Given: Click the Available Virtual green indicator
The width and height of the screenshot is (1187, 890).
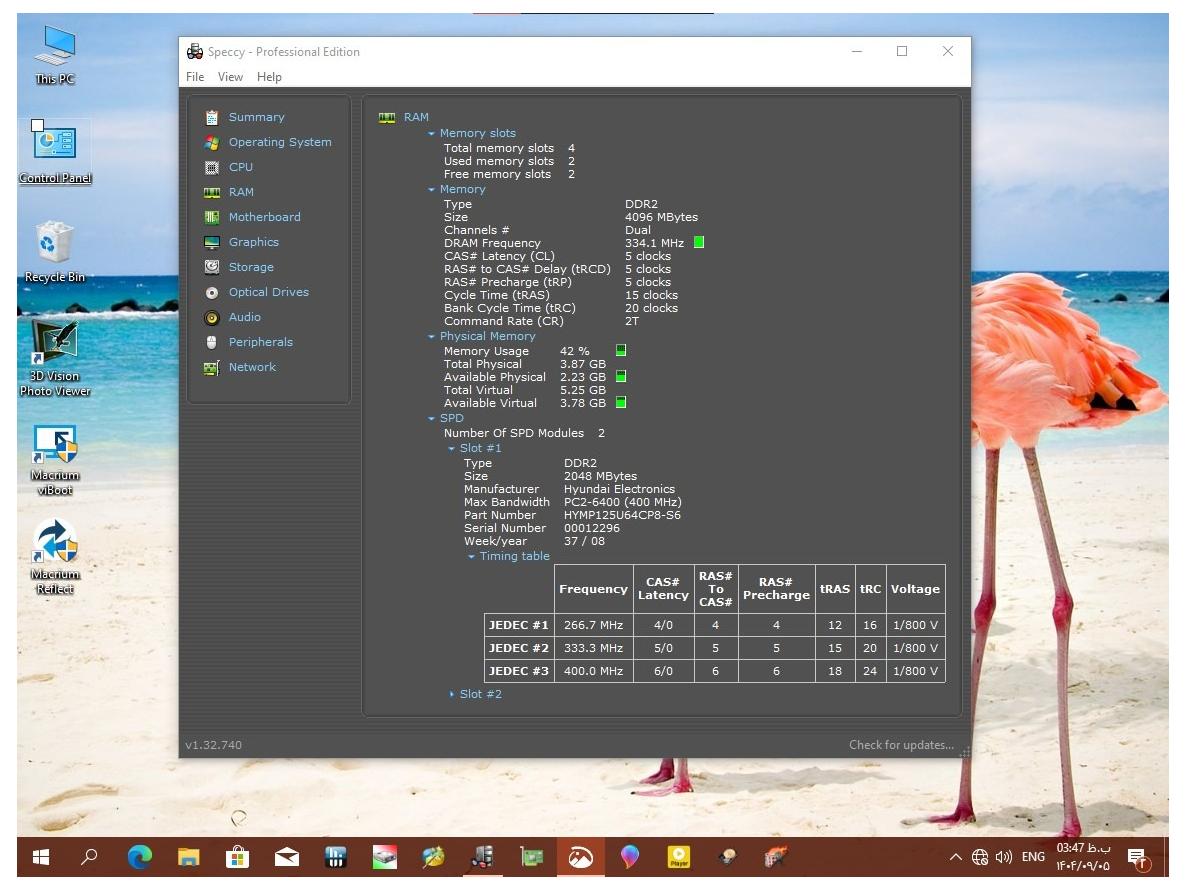Looking at the screenshot, I should pyautogui.click(x=621, y=403).
